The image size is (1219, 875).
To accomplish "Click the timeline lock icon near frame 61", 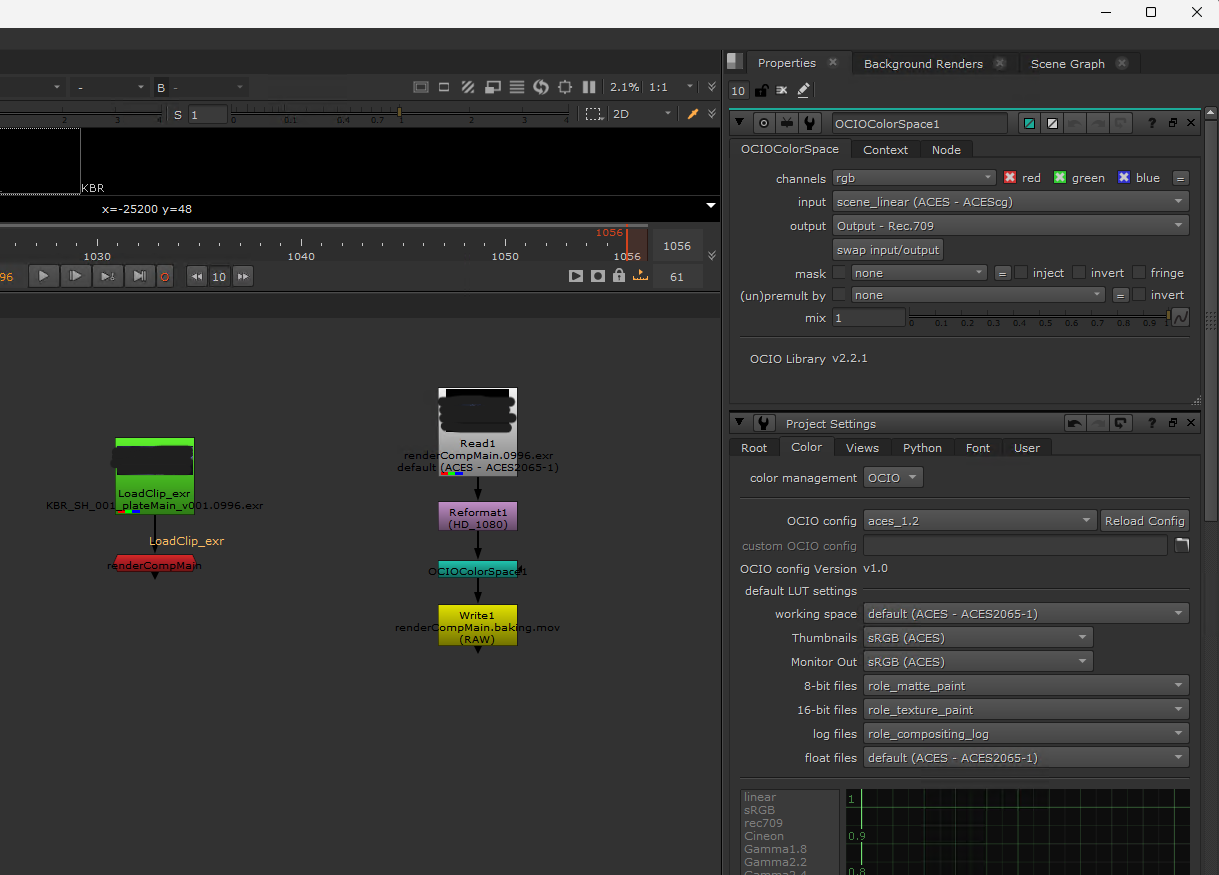I will [619, 276].
